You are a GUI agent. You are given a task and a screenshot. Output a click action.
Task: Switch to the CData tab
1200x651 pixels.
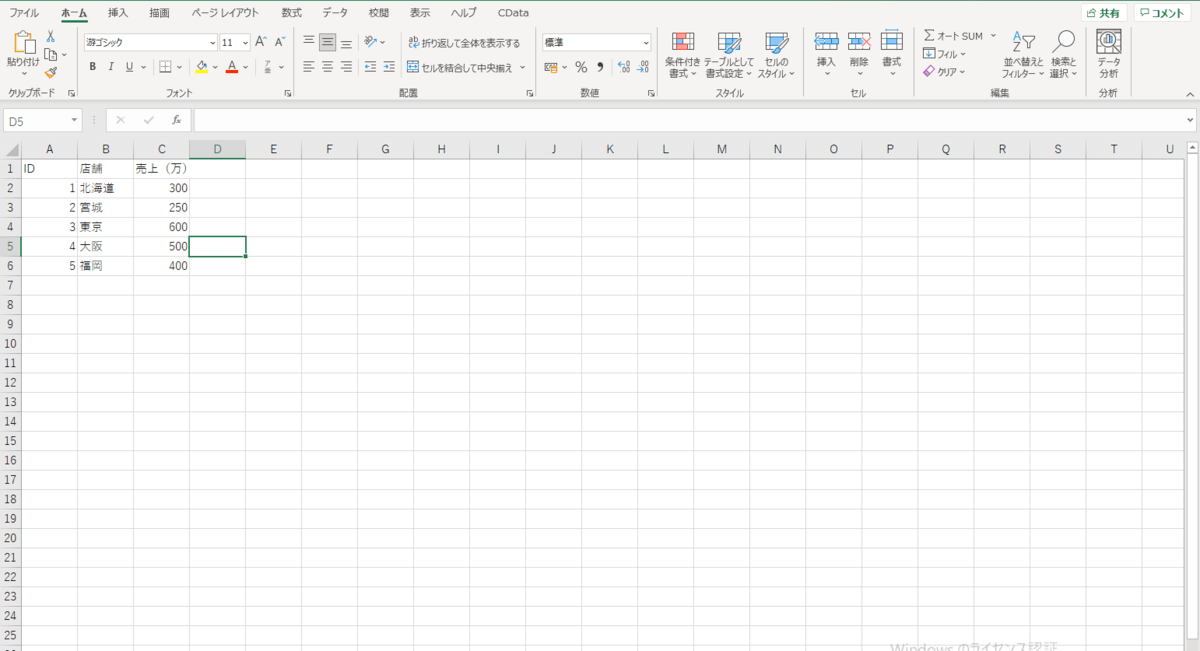(x=513, y=13)
